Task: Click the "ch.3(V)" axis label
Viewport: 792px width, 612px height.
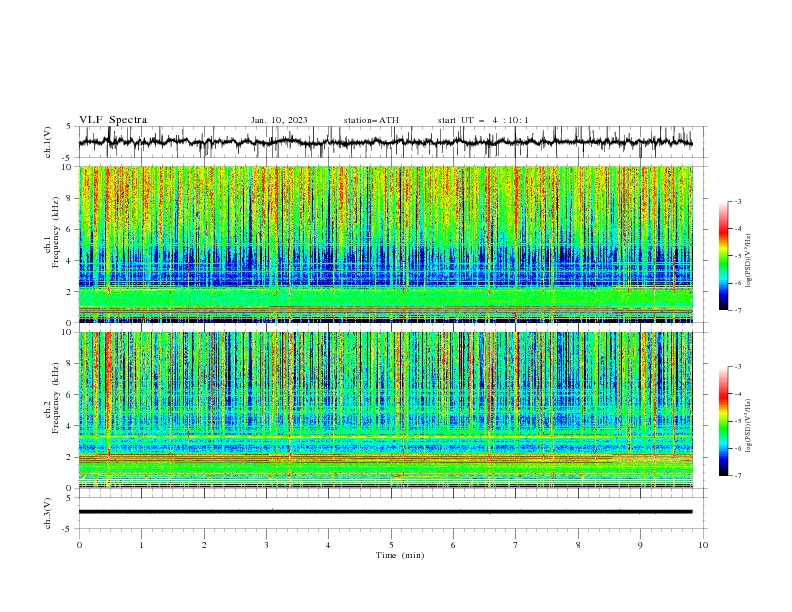Action: coord(48,513)
